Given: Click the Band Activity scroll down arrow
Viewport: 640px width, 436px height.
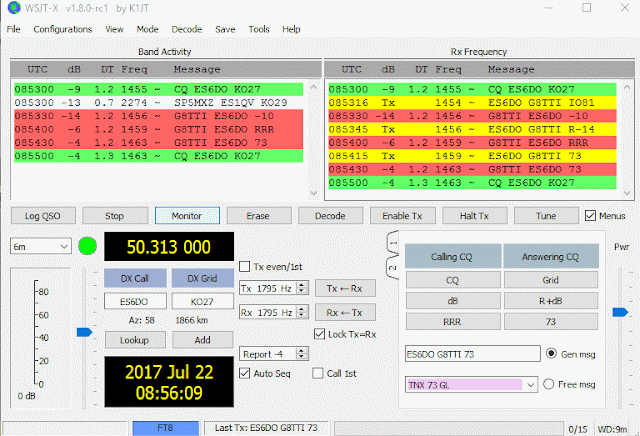Looking at the screenshot, I should 313,193.
